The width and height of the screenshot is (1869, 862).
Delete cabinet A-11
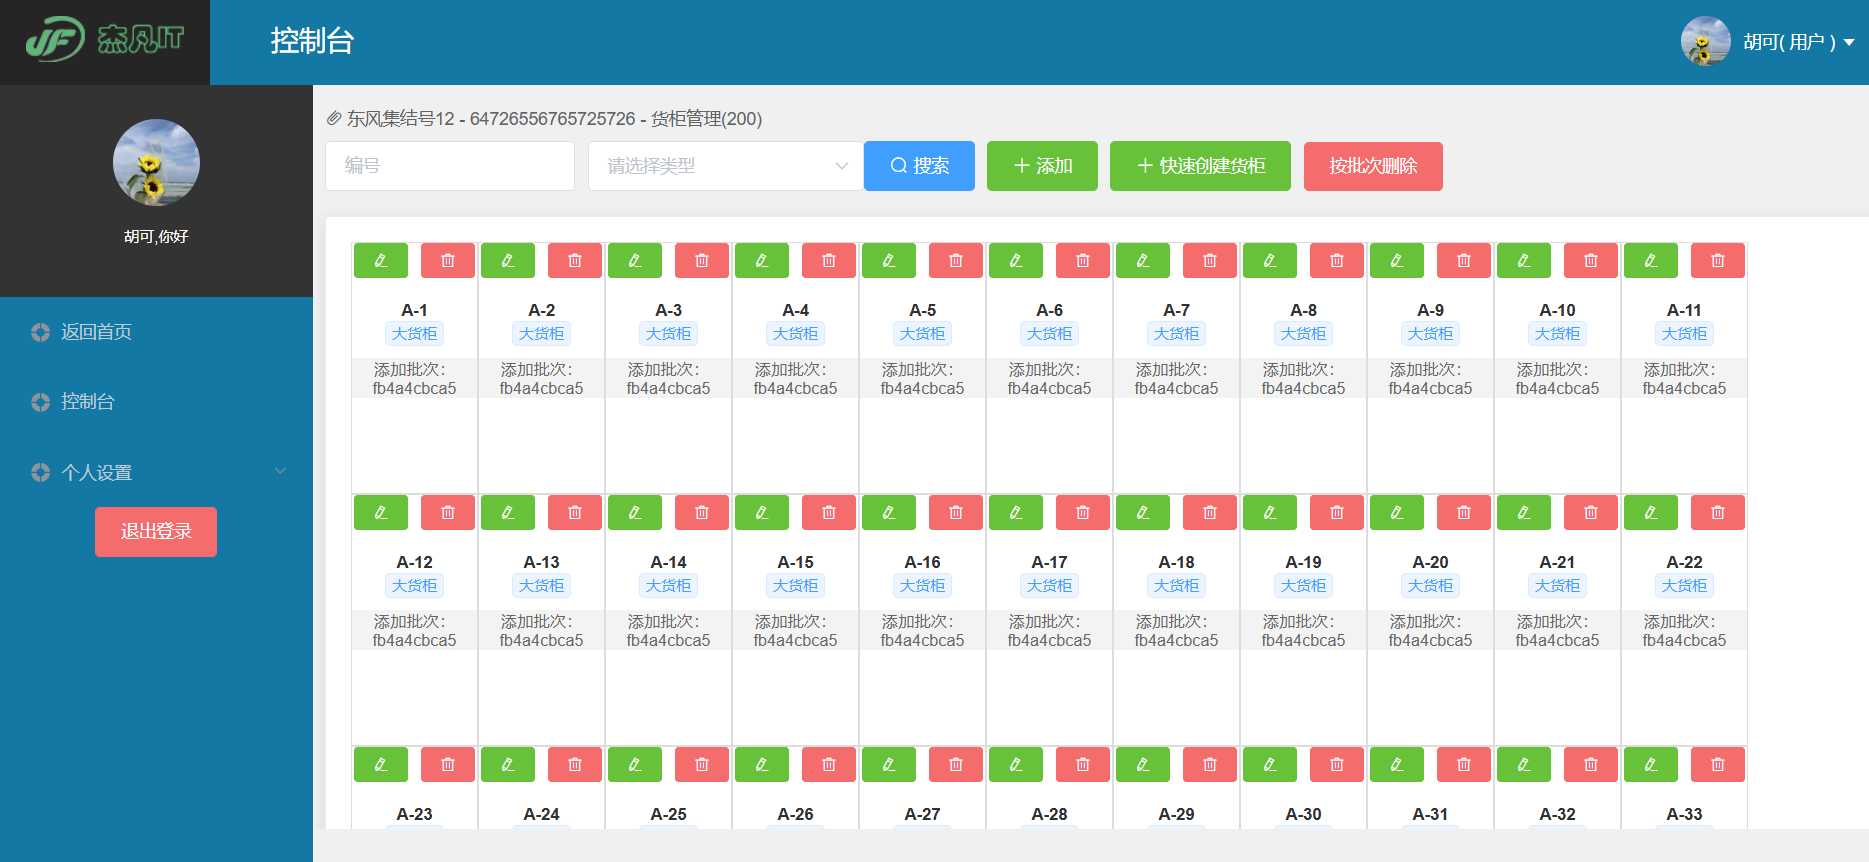(1718, 260)
